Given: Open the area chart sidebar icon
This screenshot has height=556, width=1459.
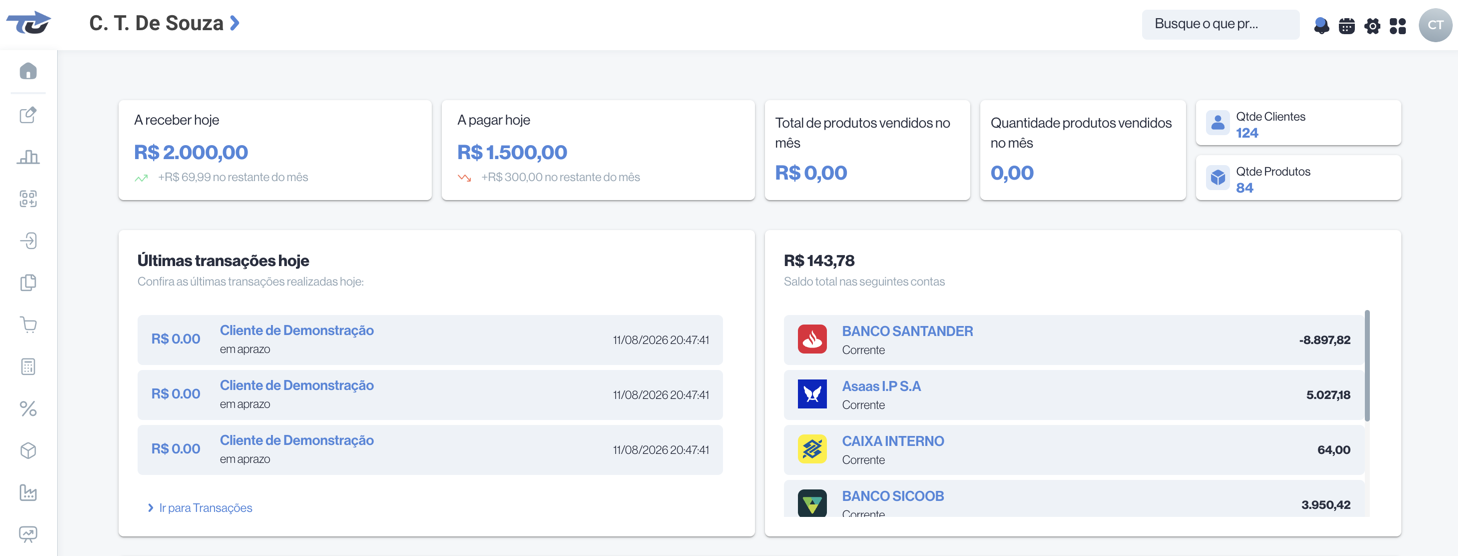Looking at the screenshot, I should click(28, 493).
